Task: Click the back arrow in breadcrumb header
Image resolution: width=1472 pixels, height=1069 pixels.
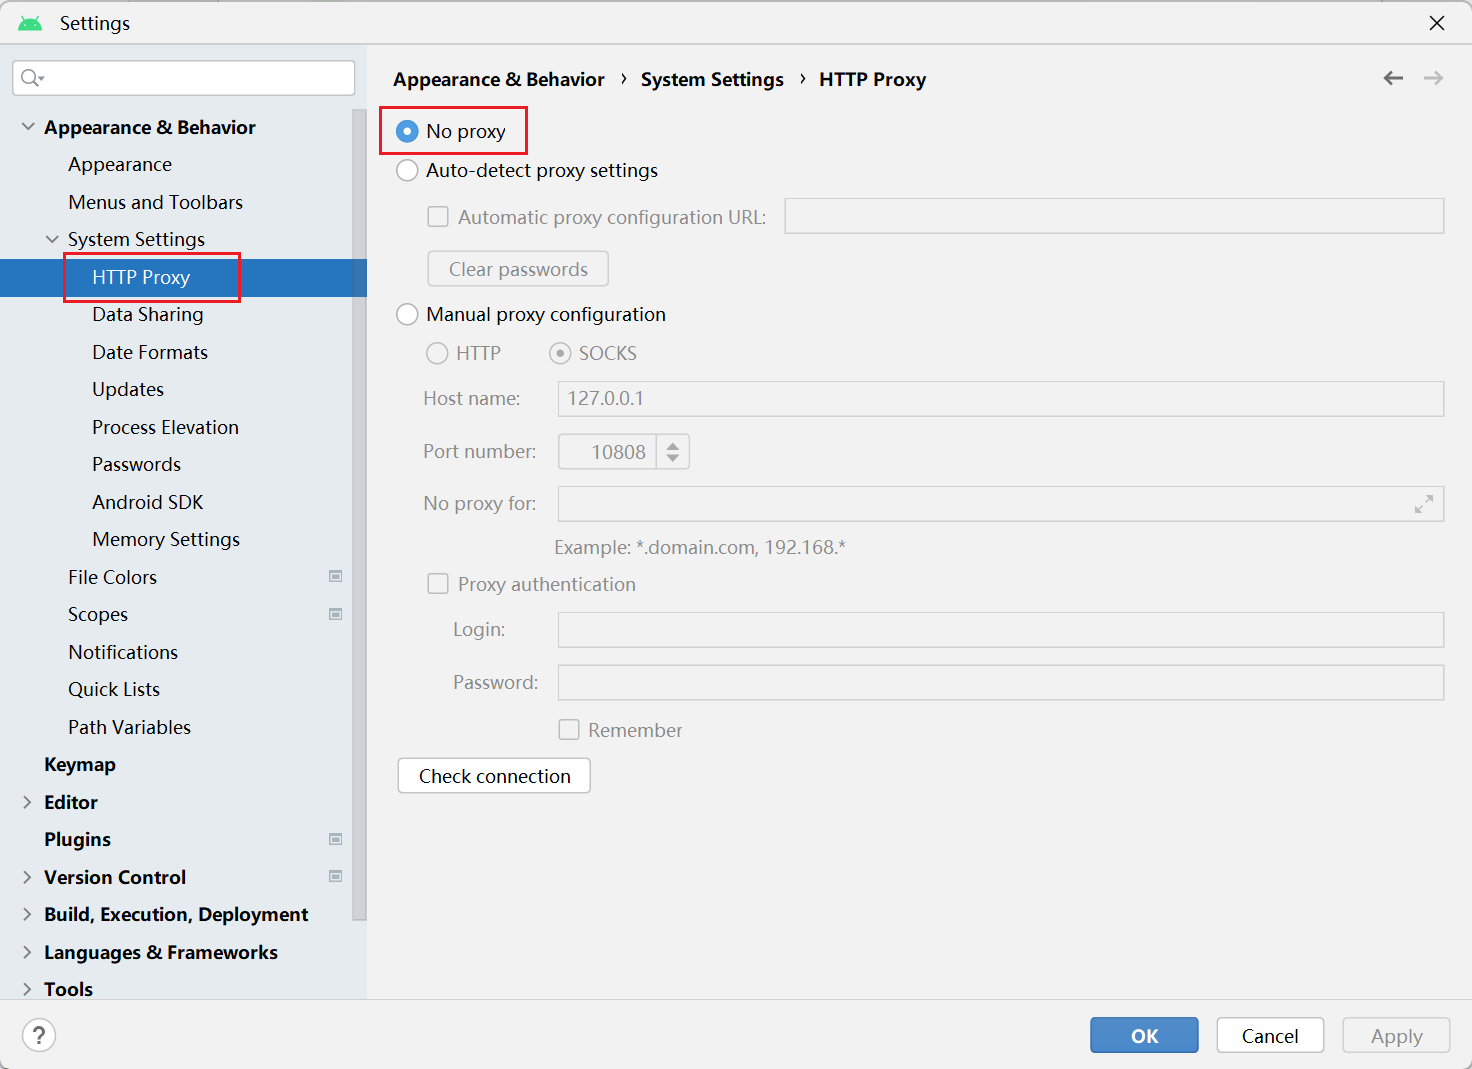Action: tap(1393, 78)
